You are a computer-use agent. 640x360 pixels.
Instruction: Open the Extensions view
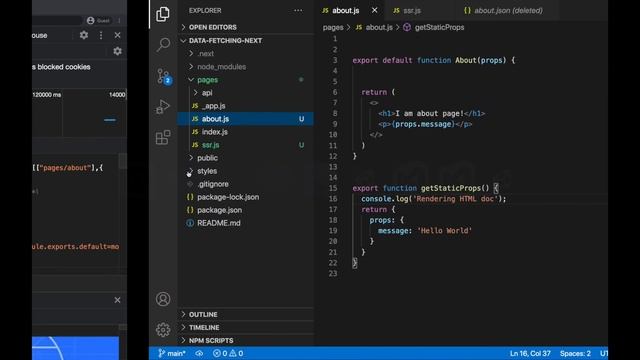[163, 137]
